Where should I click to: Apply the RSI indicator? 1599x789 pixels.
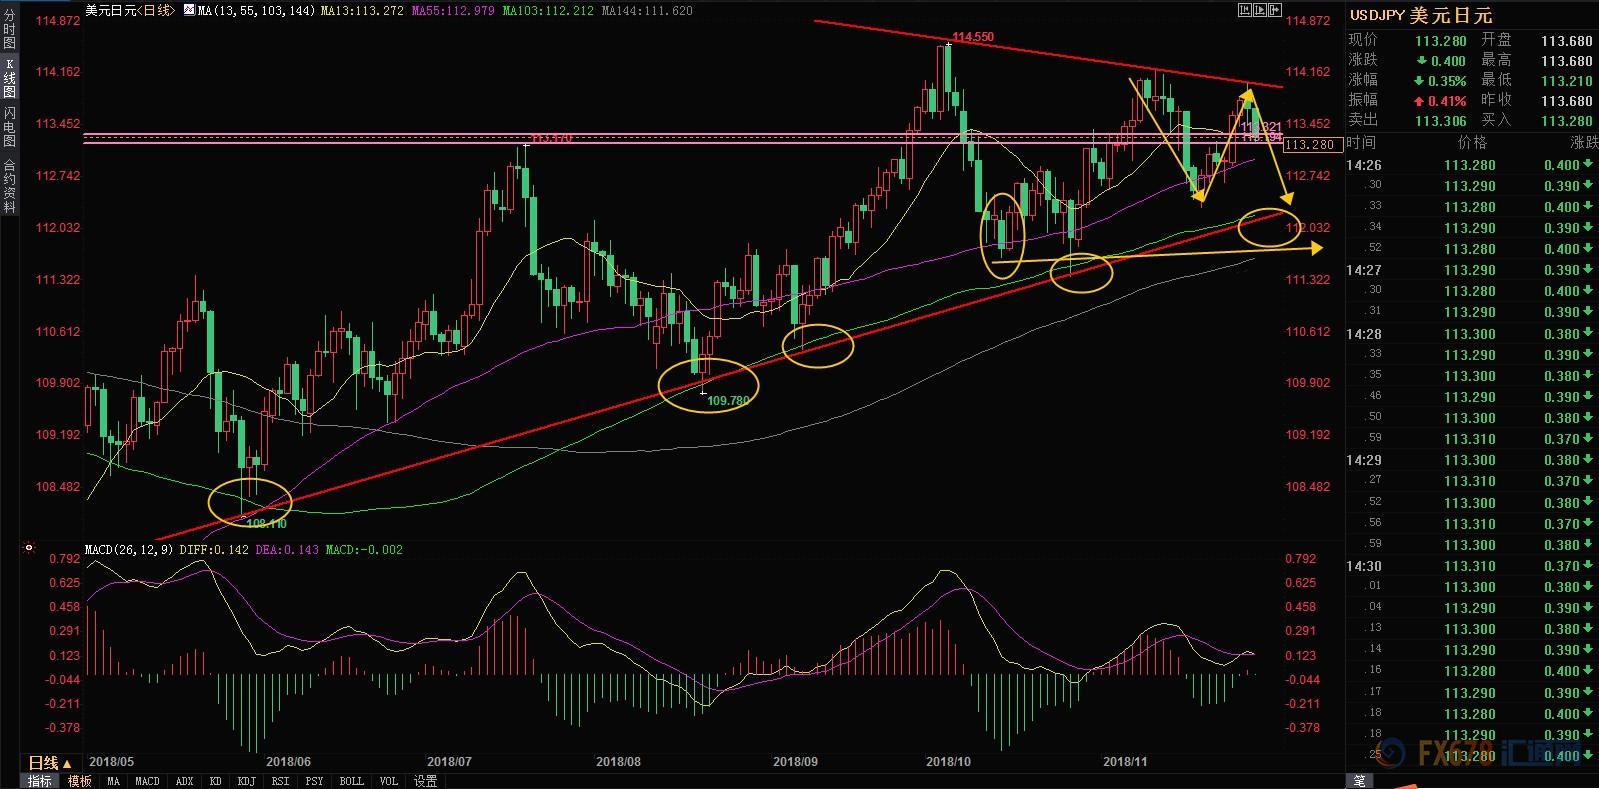click(x=280, y=781)
